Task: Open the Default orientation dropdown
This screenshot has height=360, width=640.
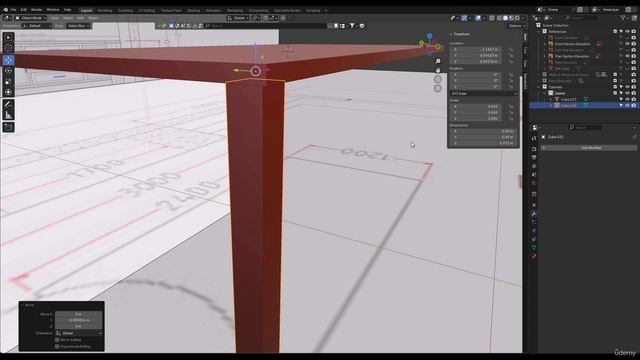Action: 37,26
